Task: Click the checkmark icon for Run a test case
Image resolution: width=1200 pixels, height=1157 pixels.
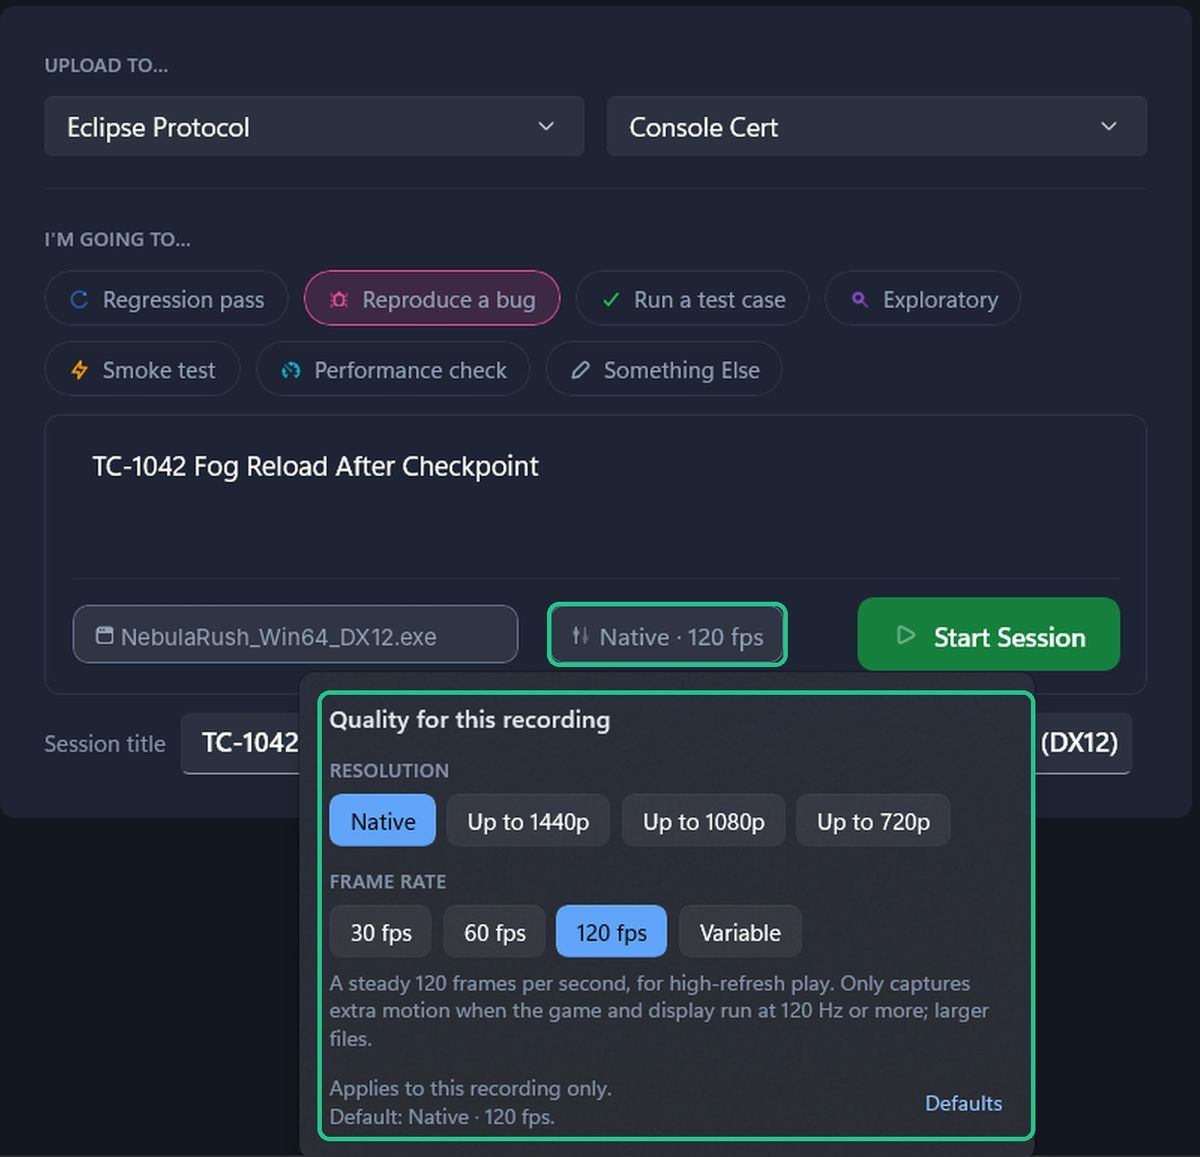Action: tap(611, 299)
